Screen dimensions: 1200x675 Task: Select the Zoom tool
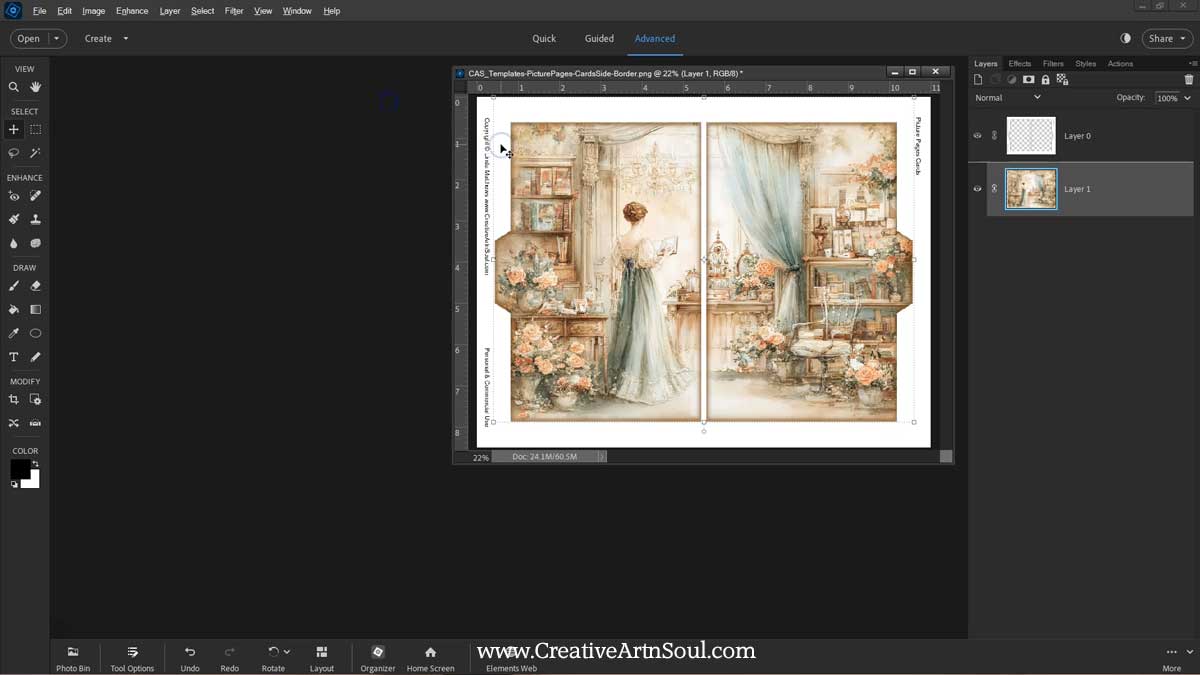click(x=14, y=87)
